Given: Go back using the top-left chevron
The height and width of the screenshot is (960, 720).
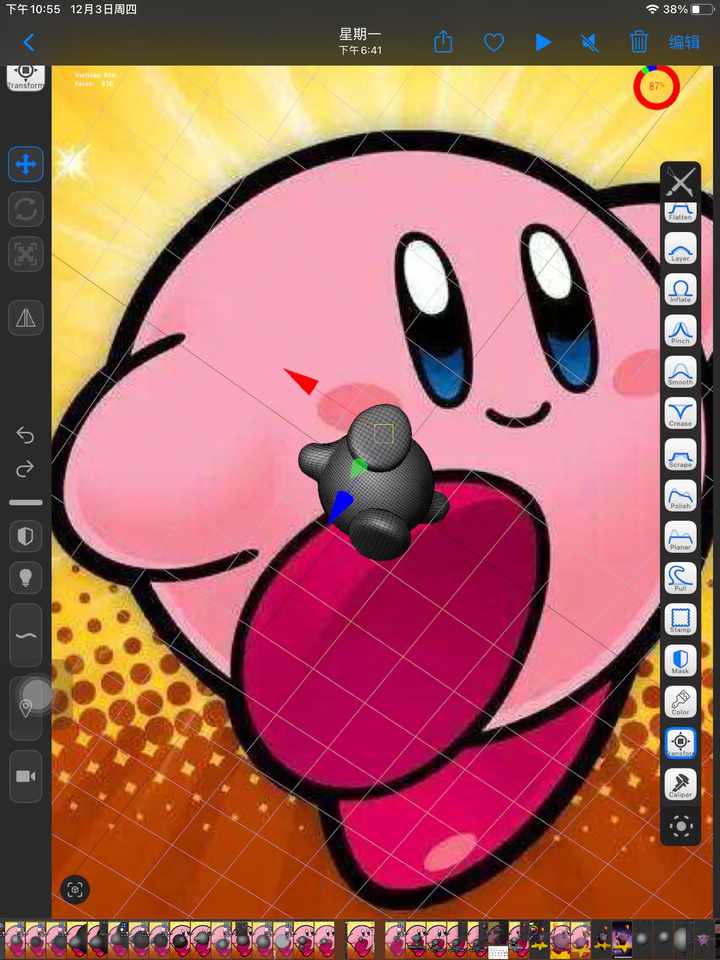Looking at the screenshot, I should click(x=29, y=42).
